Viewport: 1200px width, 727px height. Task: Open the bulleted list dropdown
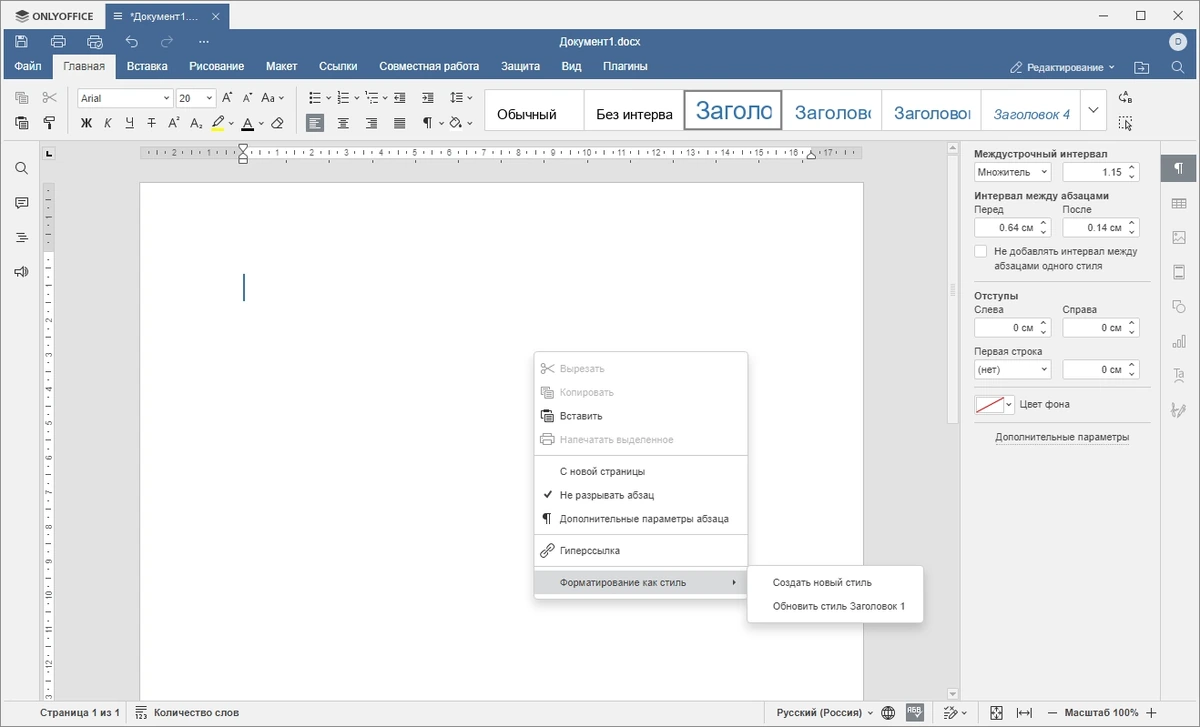pos(329,98)
